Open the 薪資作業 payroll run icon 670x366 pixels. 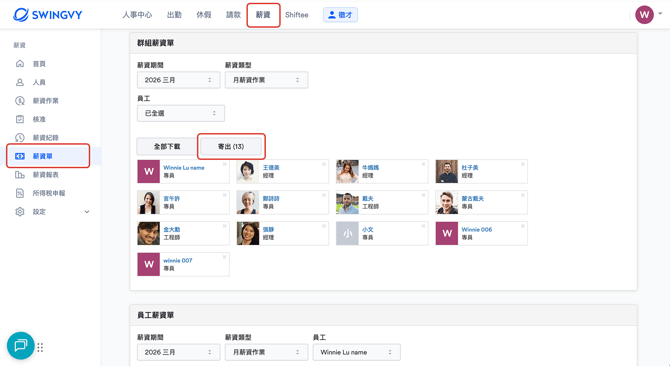20,101
